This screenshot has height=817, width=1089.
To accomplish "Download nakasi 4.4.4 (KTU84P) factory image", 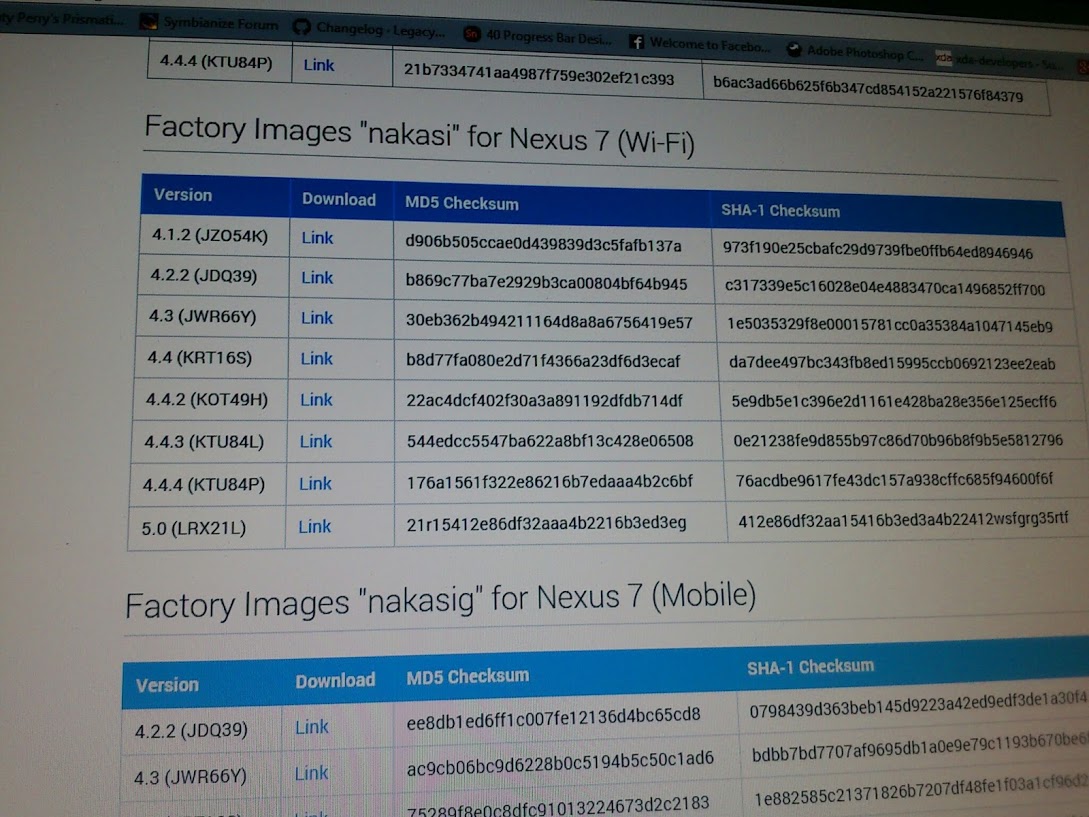I will coord(315,484).
